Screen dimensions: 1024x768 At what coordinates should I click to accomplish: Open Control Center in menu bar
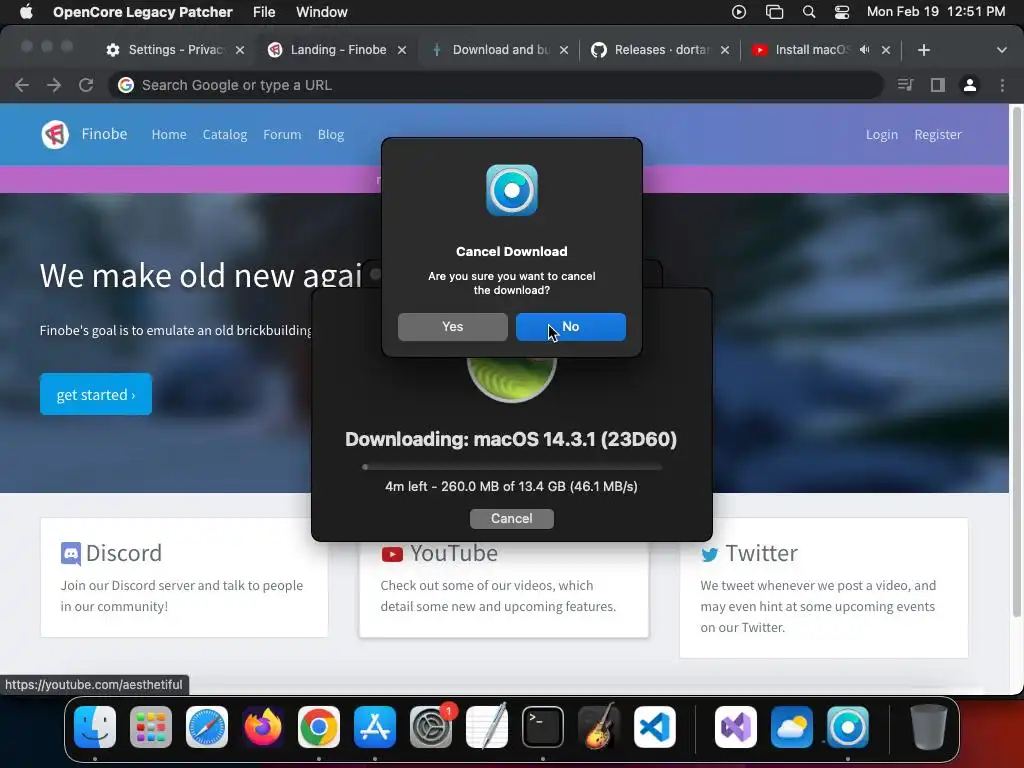[x=842, y=12]
